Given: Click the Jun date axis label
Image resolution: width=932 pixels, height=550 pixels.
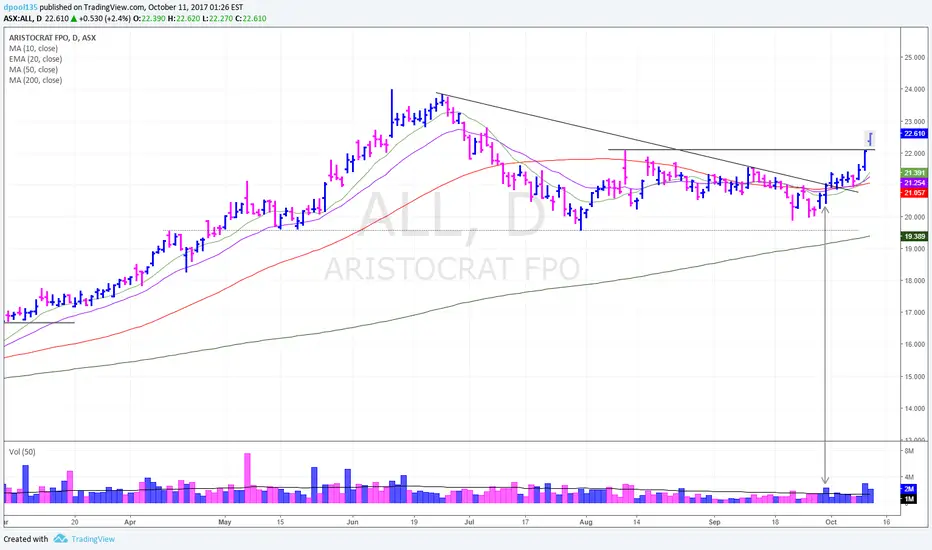Looking at the screenshot, I should [352, 522].
